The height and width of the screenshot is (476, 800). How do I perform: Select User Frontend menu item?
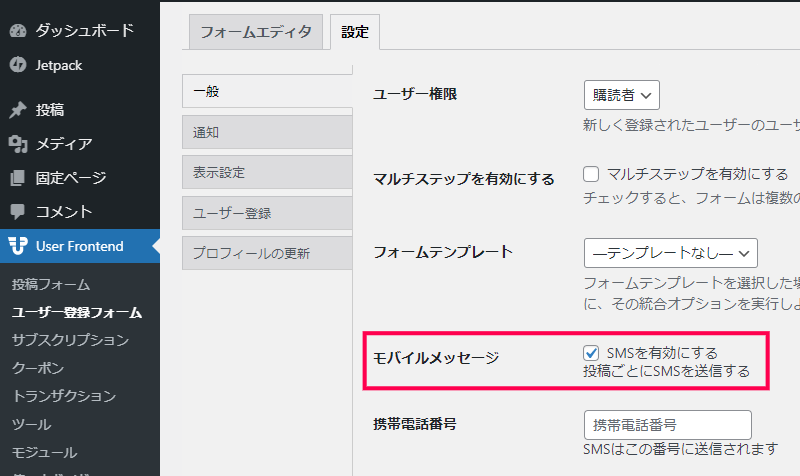pos(80,246)
